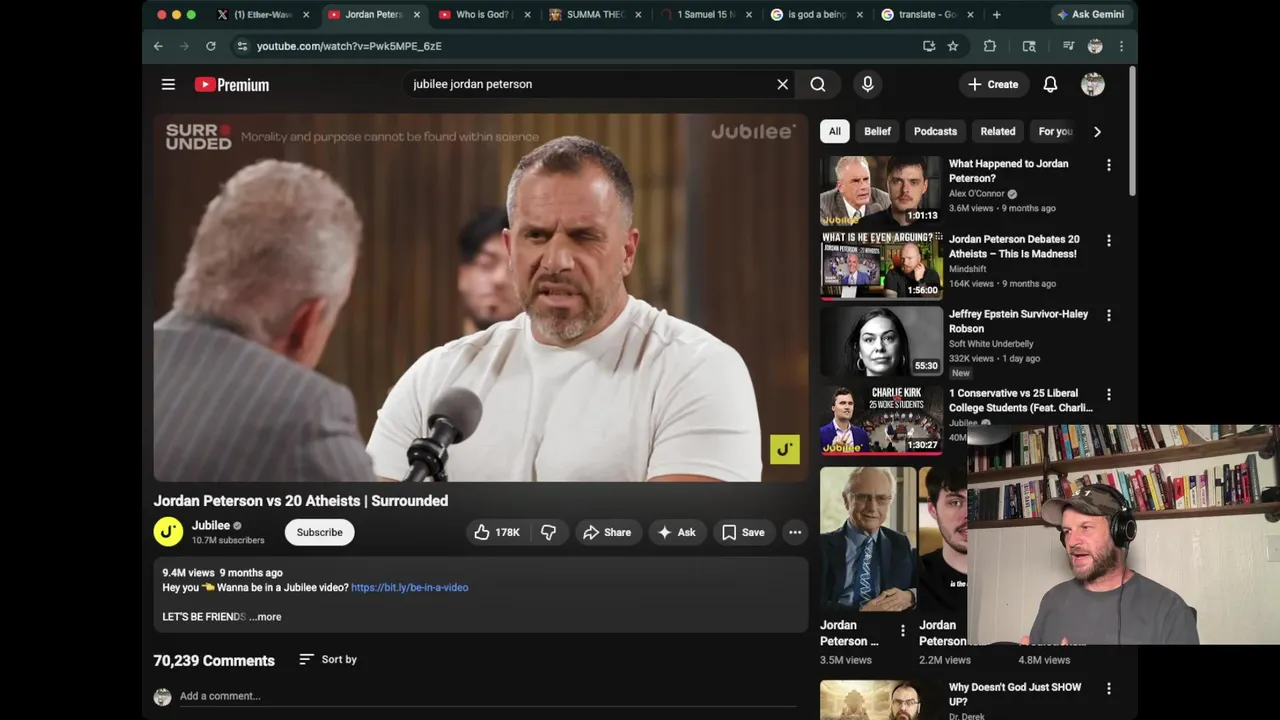Screen dimensions: 1280x720
Task: Subscribe to Jubilee channel
Action: pyautogui.click(x=320, y=532)
